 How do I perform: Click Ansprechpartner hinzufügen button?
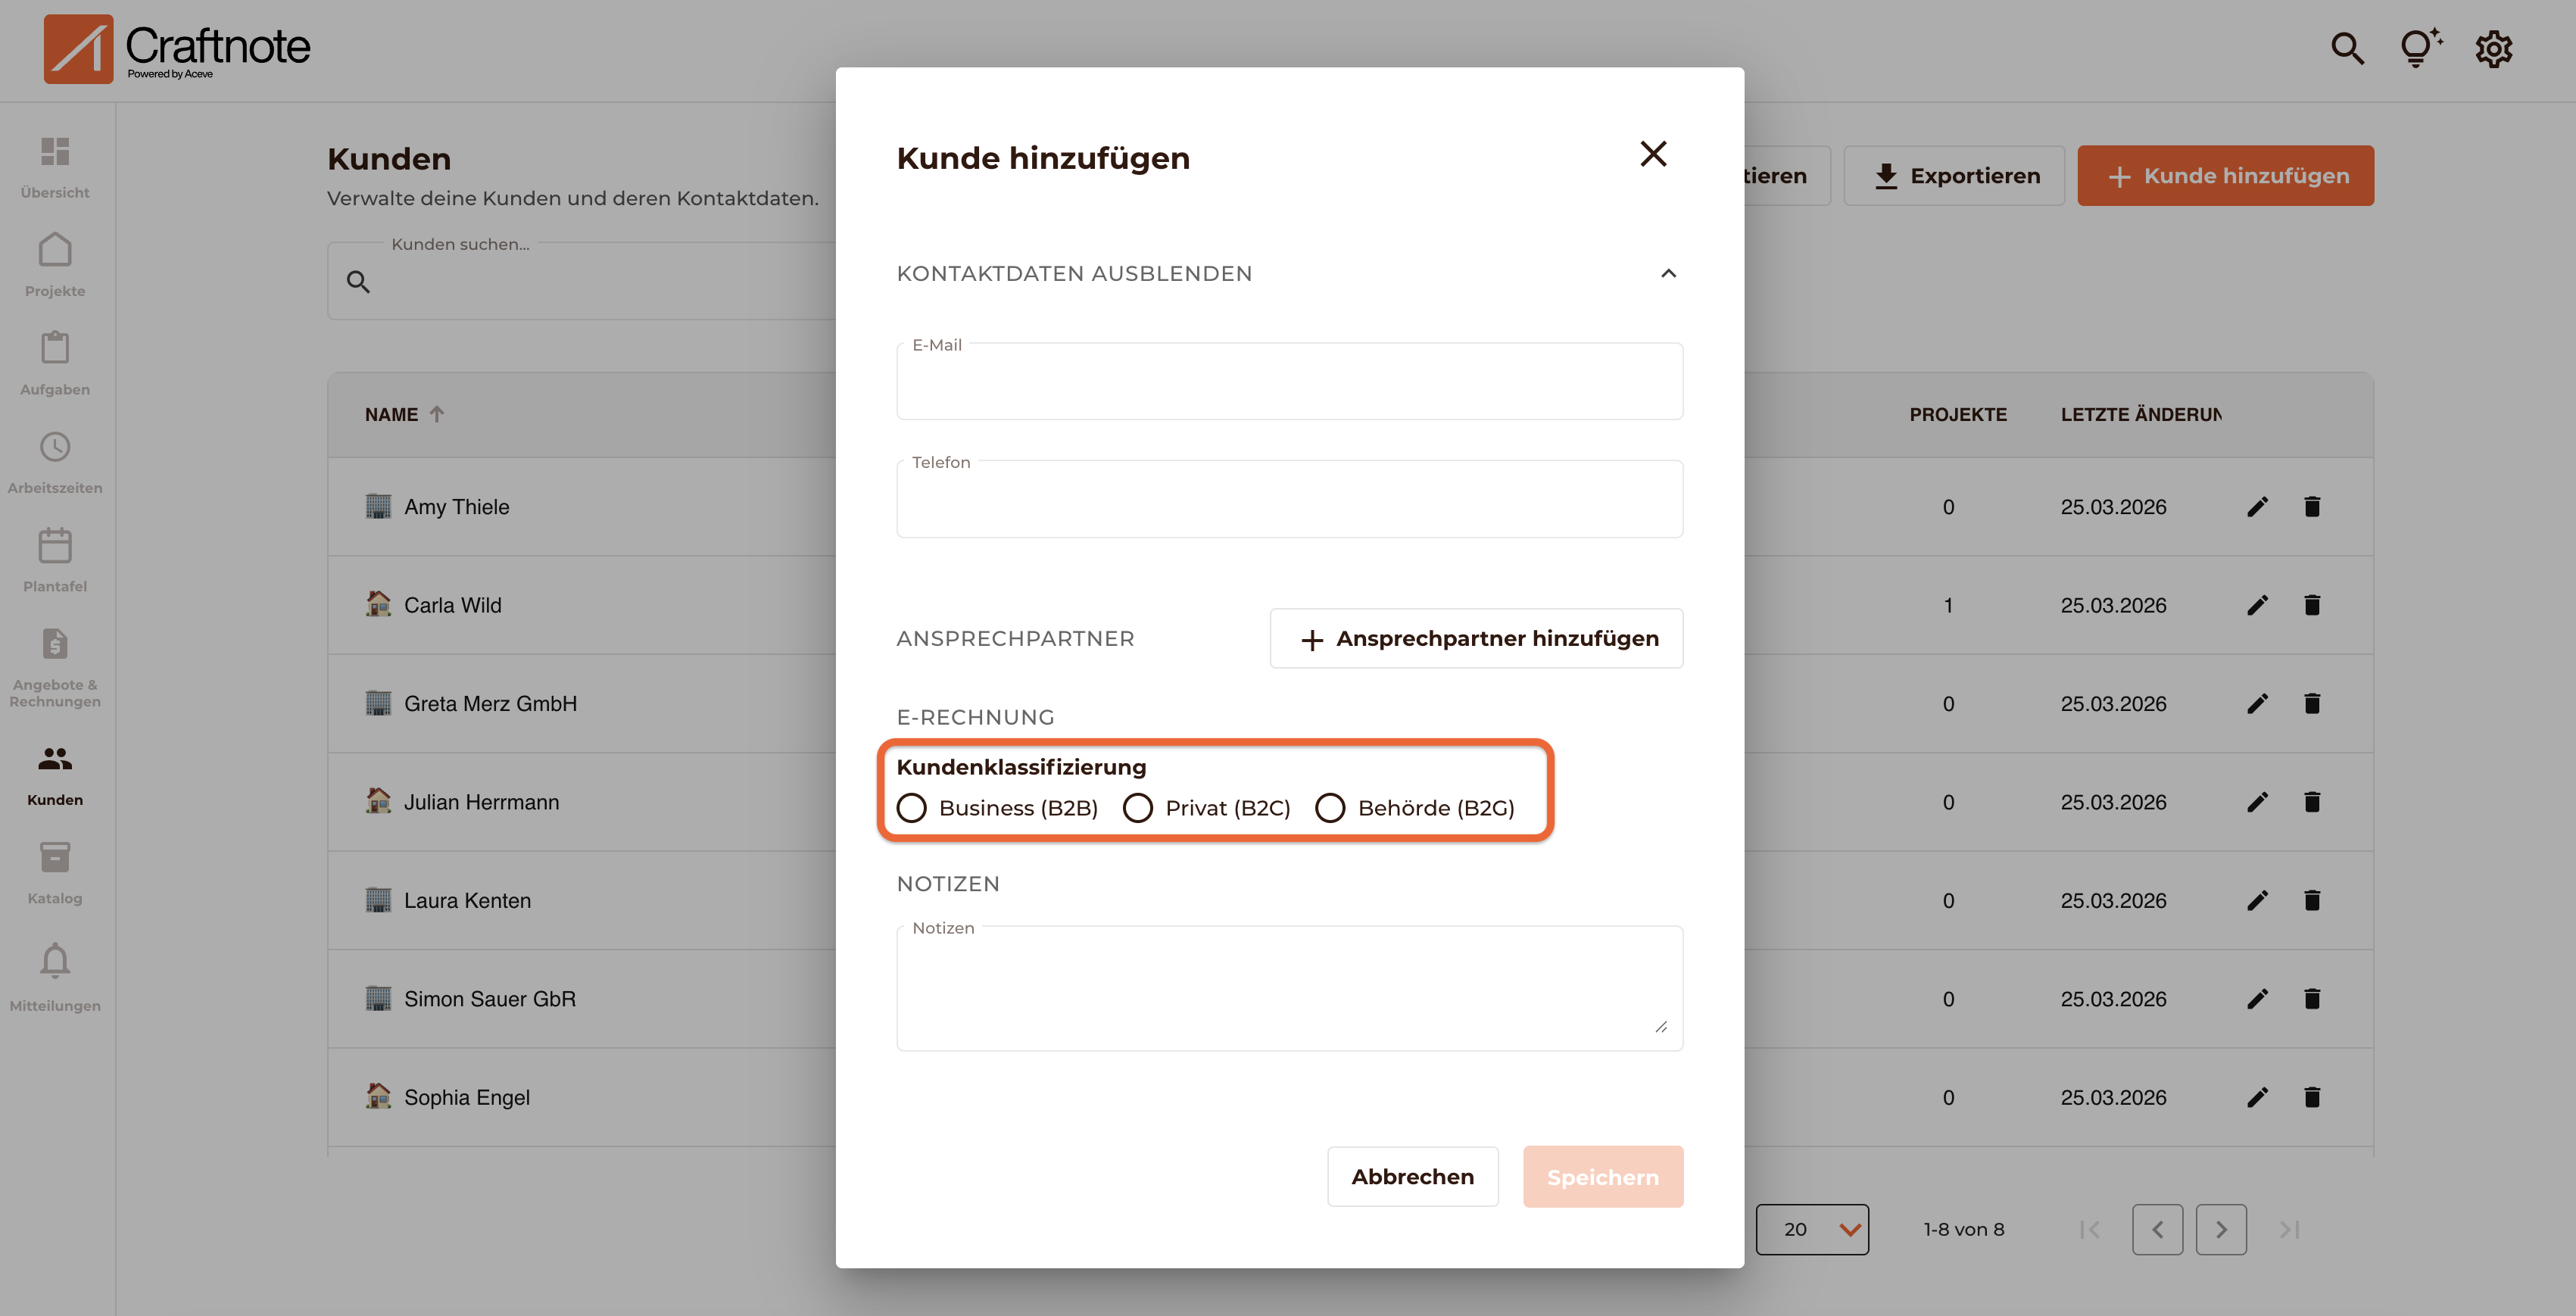1476,638
